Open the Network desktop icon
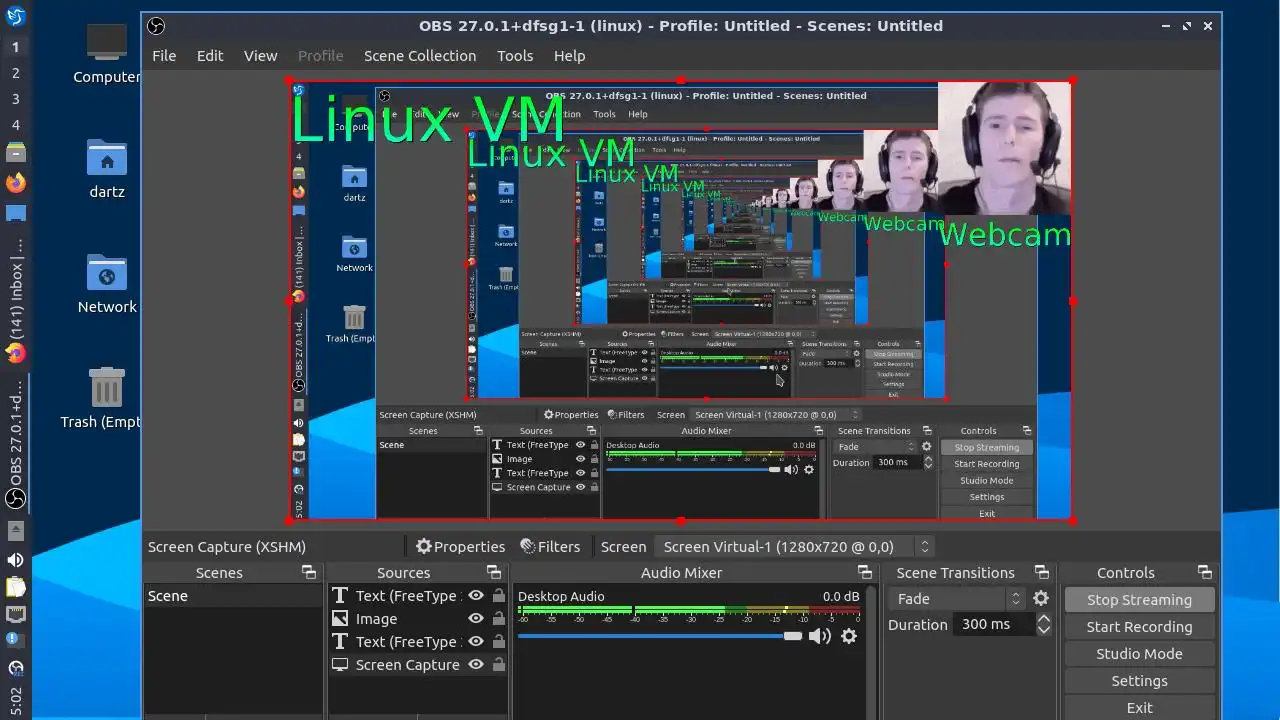 [x=107, y=284]
